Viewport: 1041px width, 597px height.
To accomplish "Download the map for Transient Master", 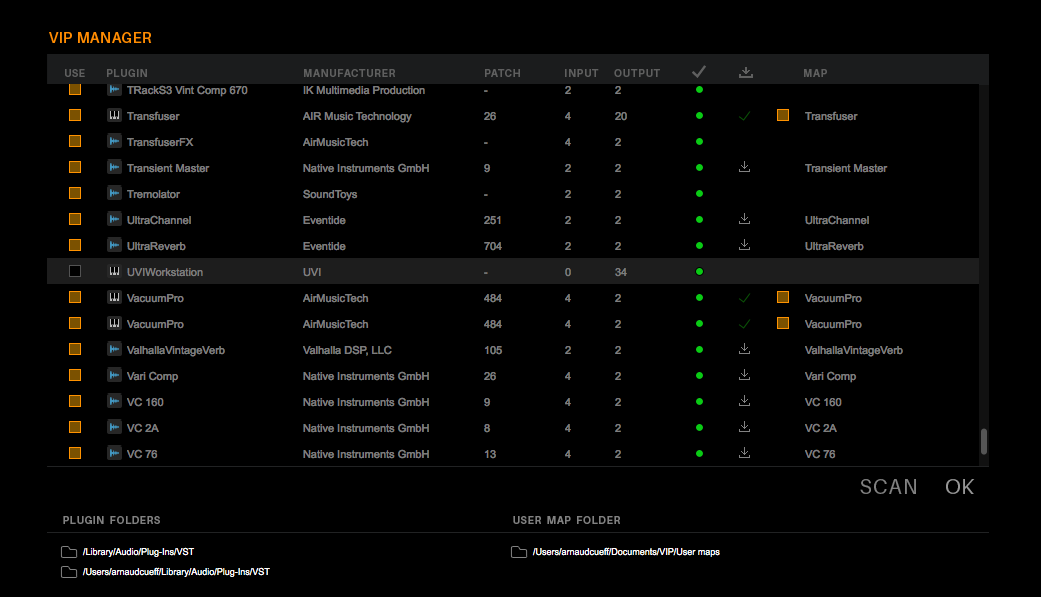I will [x=744, y=167].
